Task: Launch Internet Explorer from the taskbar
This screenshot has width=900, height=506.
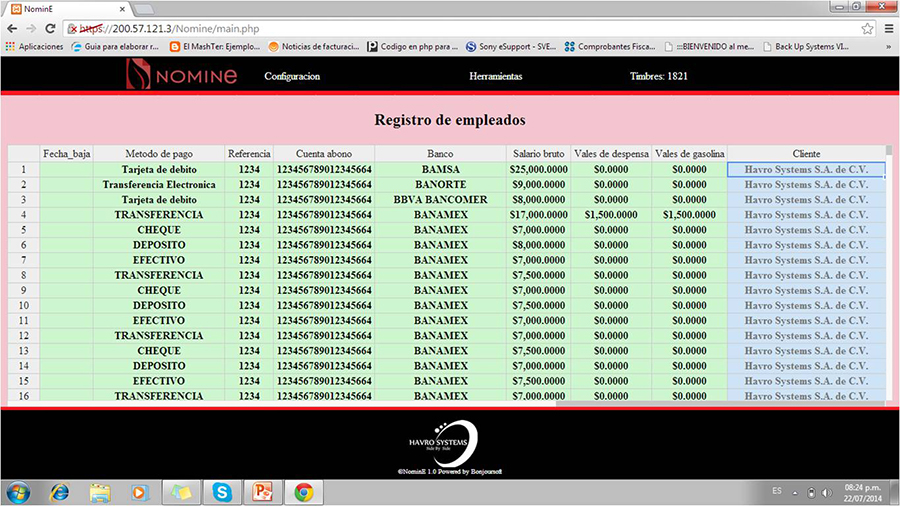Action: [x=59, y=492]
